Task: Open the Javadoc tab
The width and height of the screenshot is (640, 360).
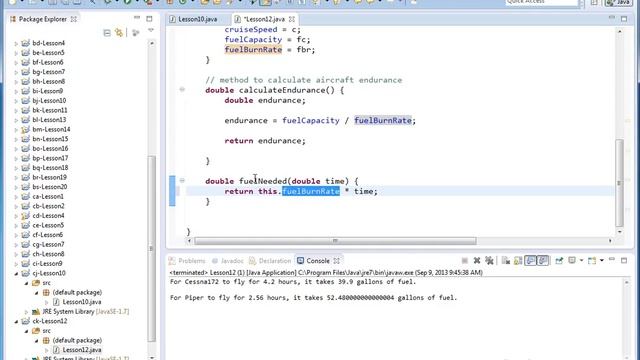Action: coord(228,261)
